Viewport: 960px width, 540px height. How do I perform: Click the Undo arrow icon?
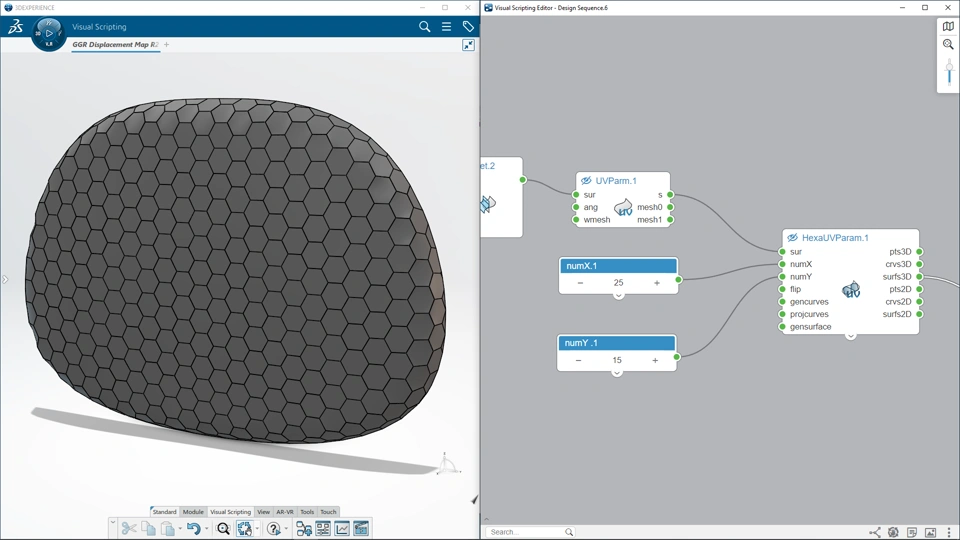tap(193, 528)
